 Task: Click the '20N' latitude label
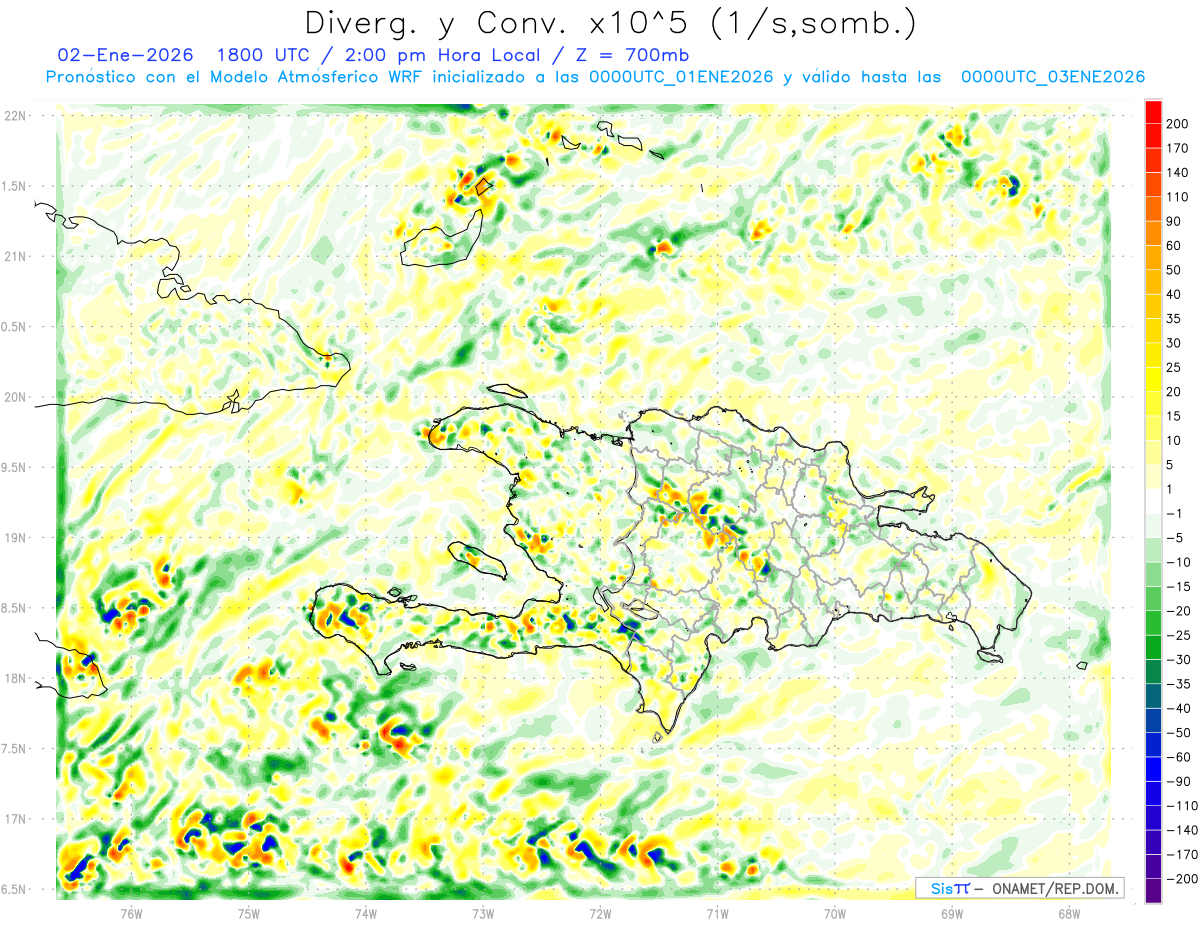pos(14,397)
